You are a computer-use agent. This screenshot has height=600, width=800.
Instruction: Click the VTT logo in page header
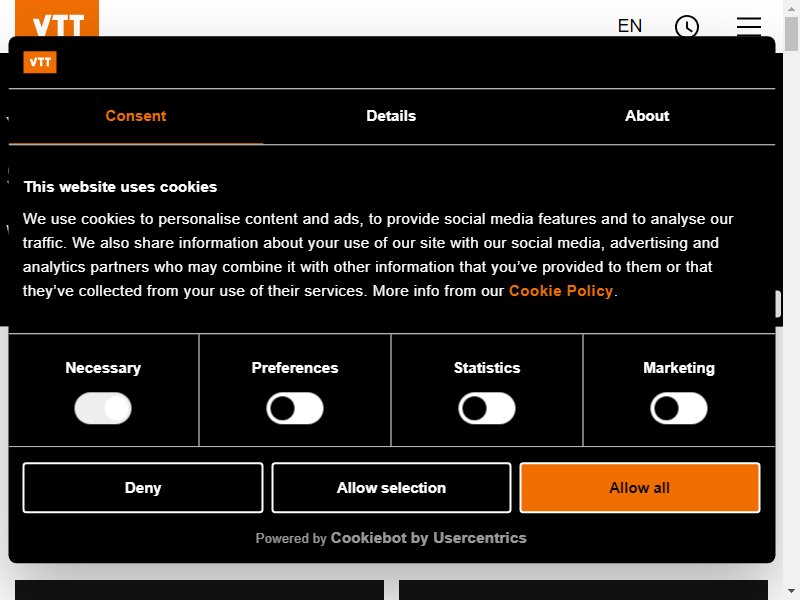coord(57,18)
